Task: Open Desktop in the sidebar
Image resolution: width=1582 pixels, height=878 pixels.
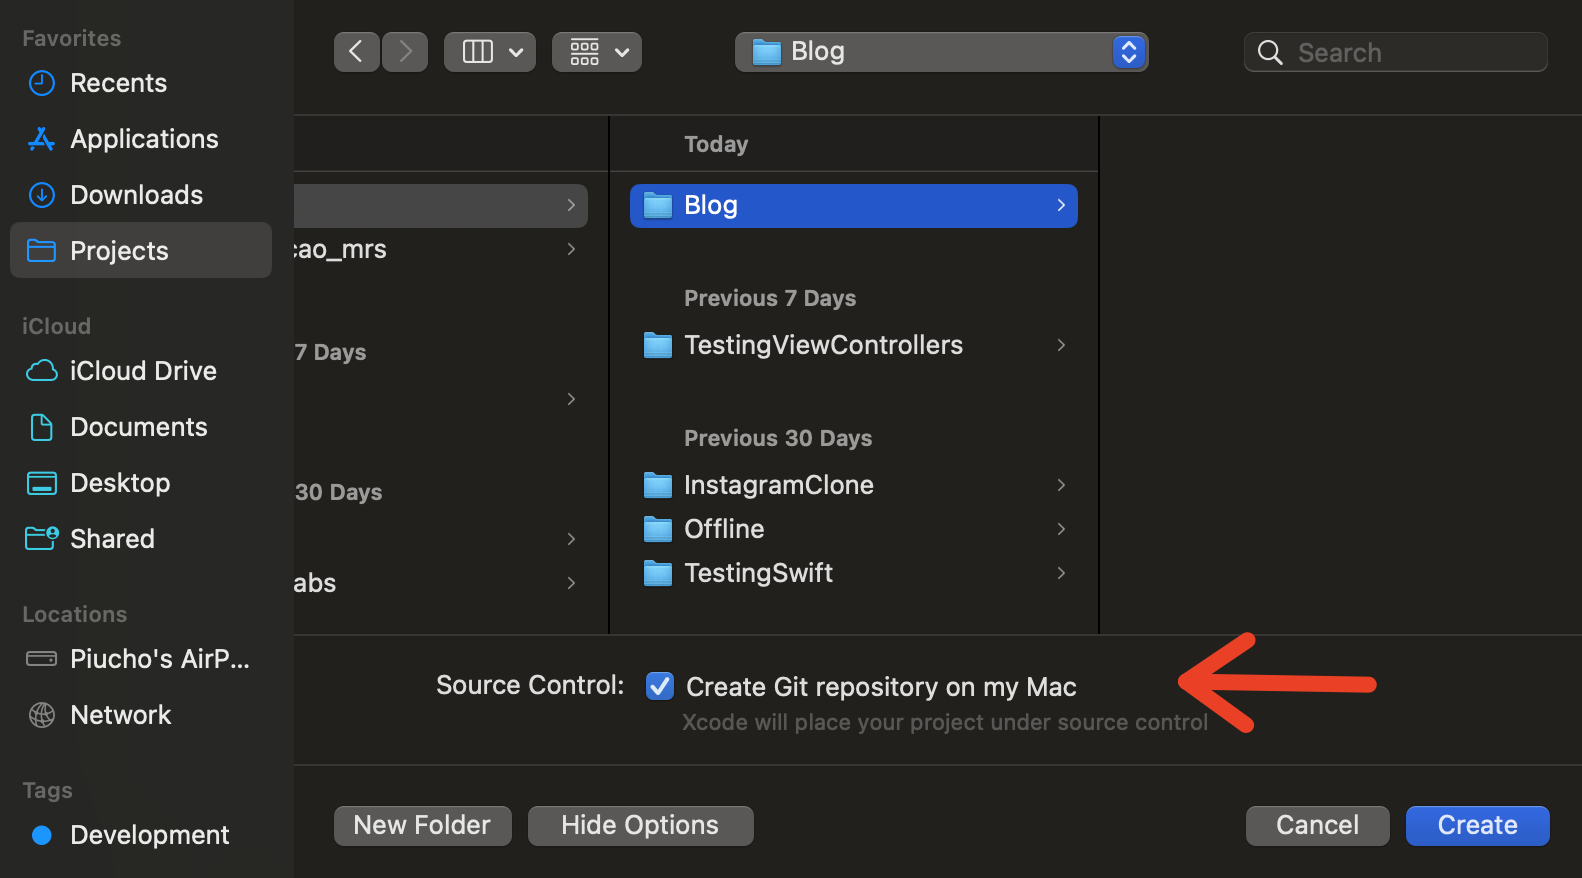Action: [x=141, y=483]
